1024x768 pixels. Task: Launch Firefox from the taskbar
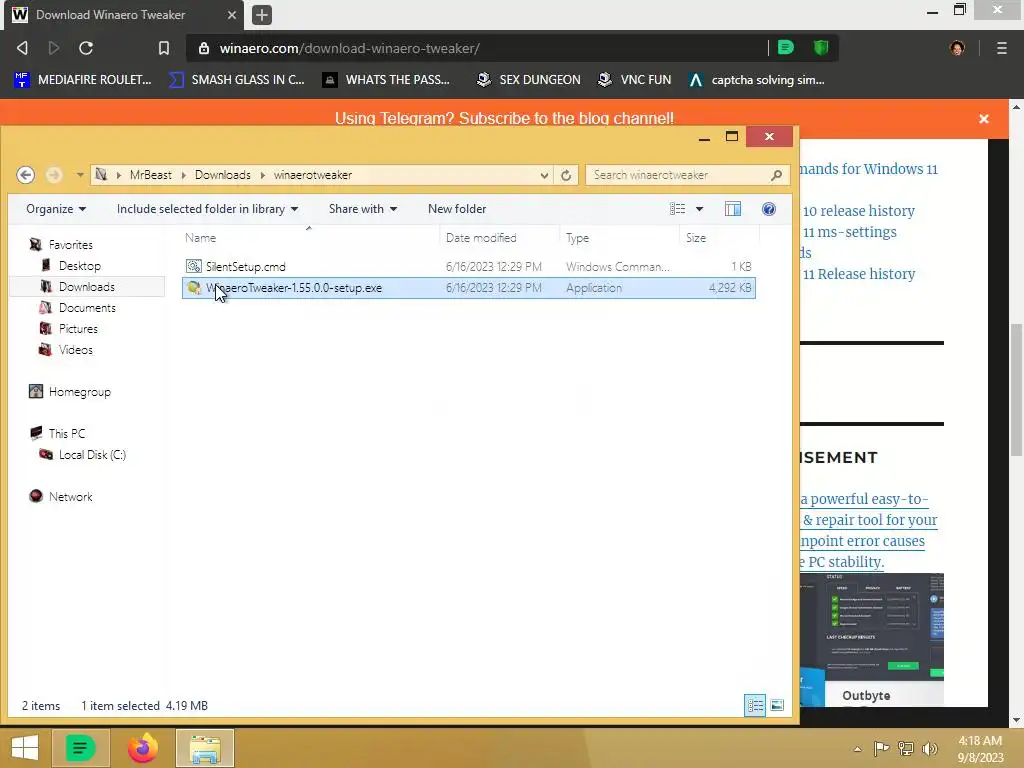(143, 748)
